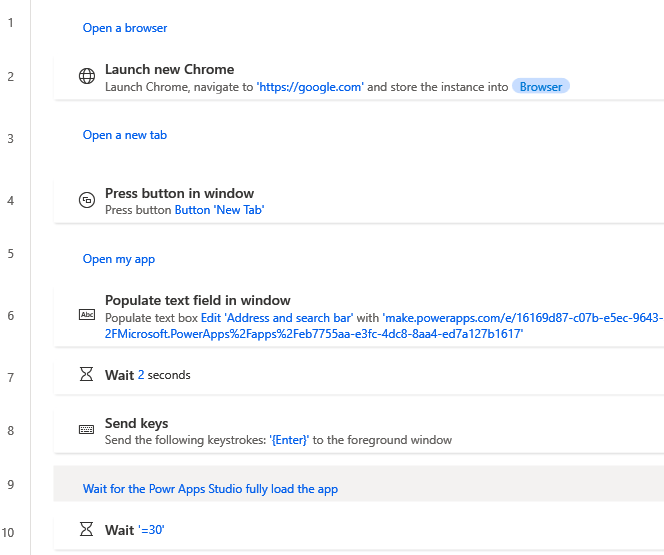The height and width of the screenshot is (555, 664).
Task: Select line number 9 in the gutter
Action: 11,485
